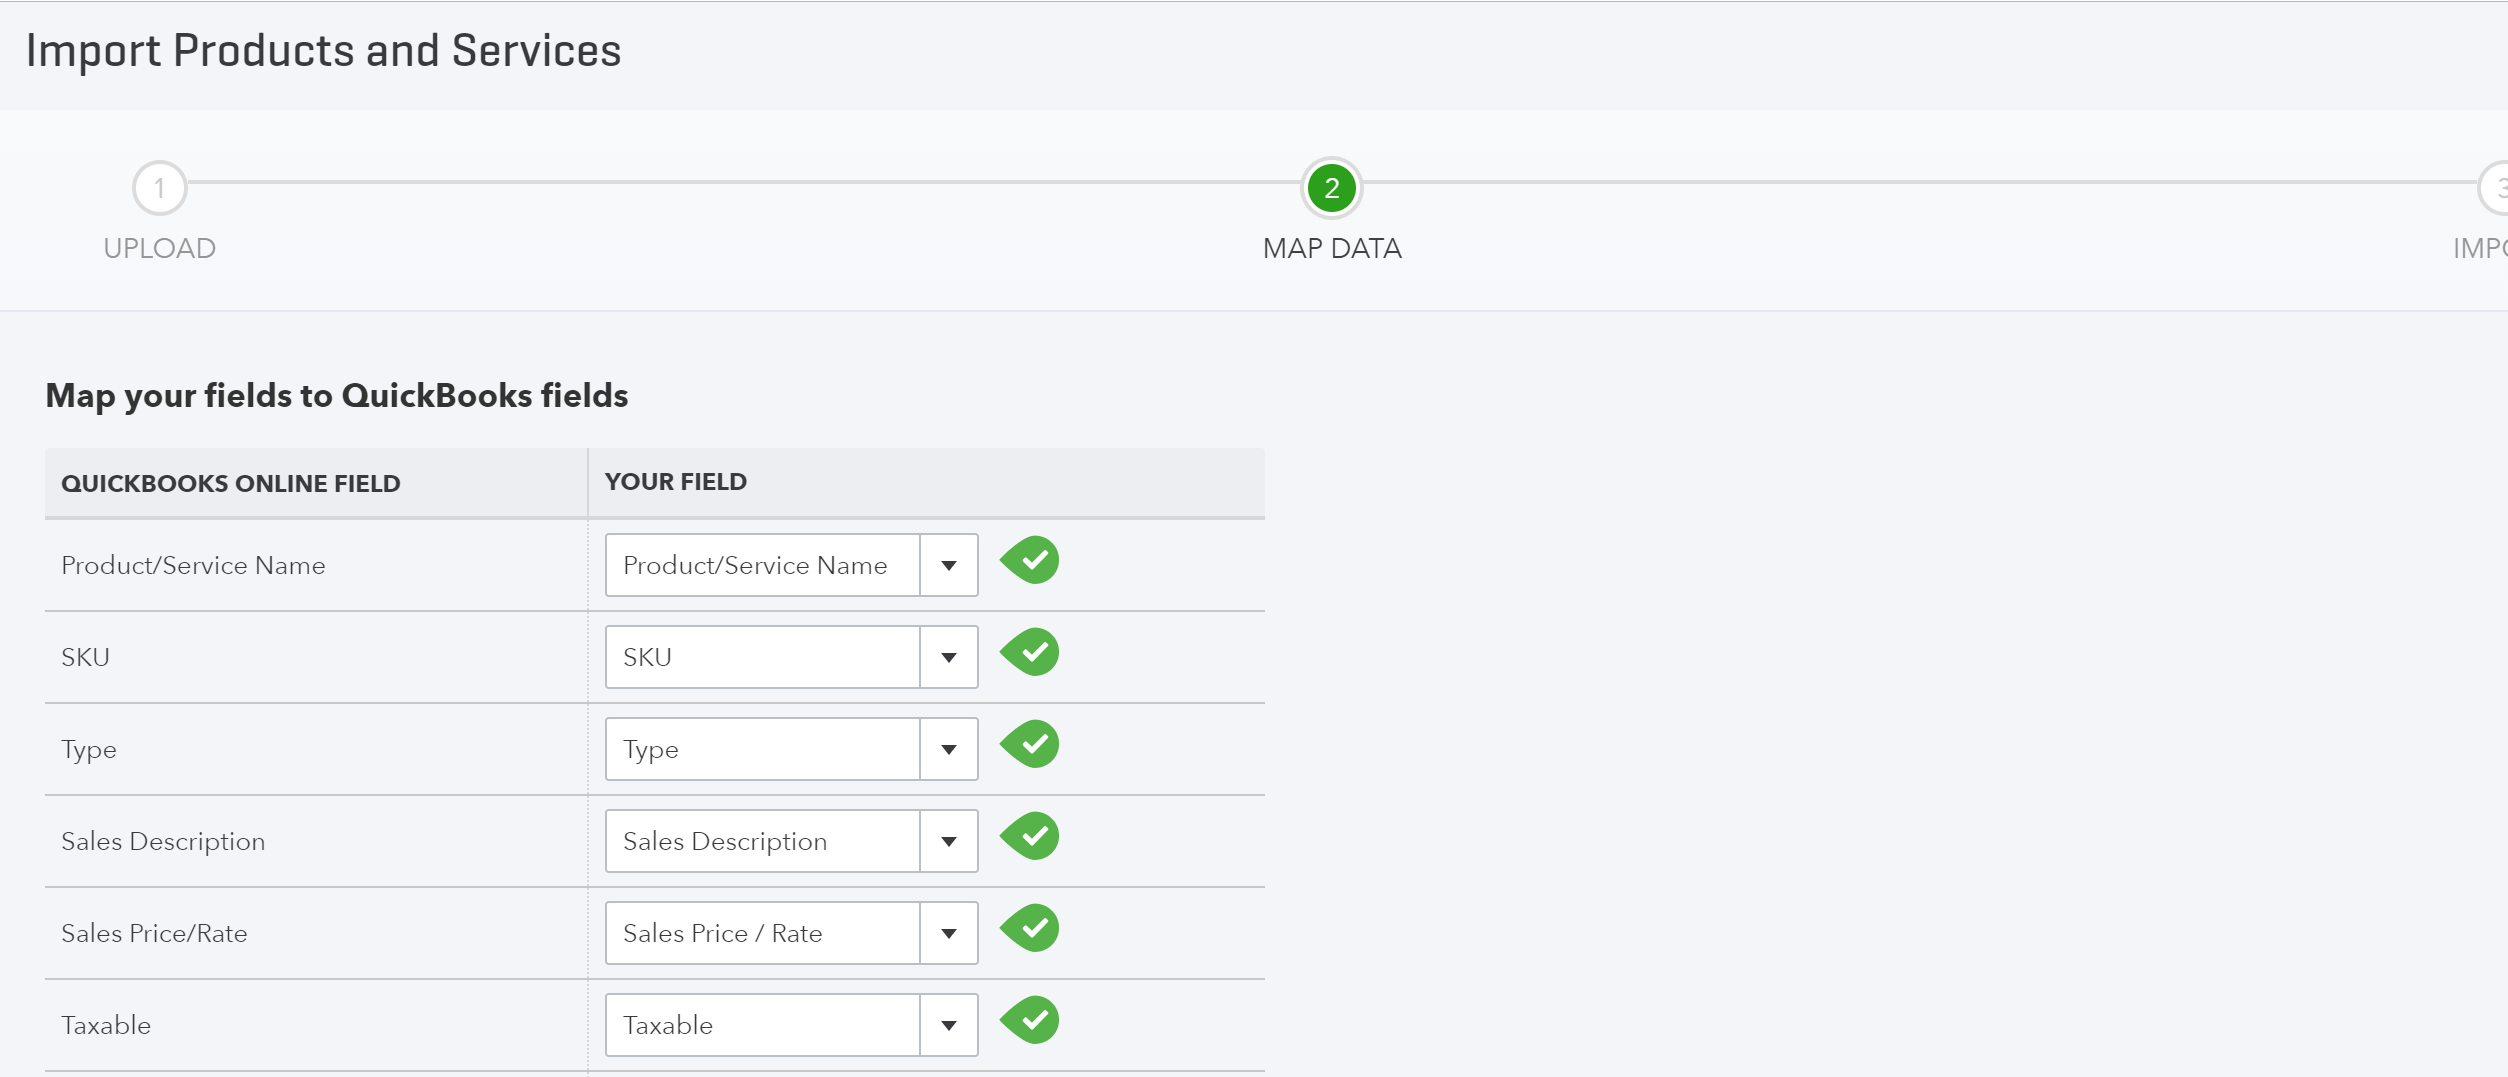Click the Product/Service Name QuickBooks field label
Image resolution: width=2508 pixels, height=1077 pixels.
pyautogui.click(x=193, y=565)
